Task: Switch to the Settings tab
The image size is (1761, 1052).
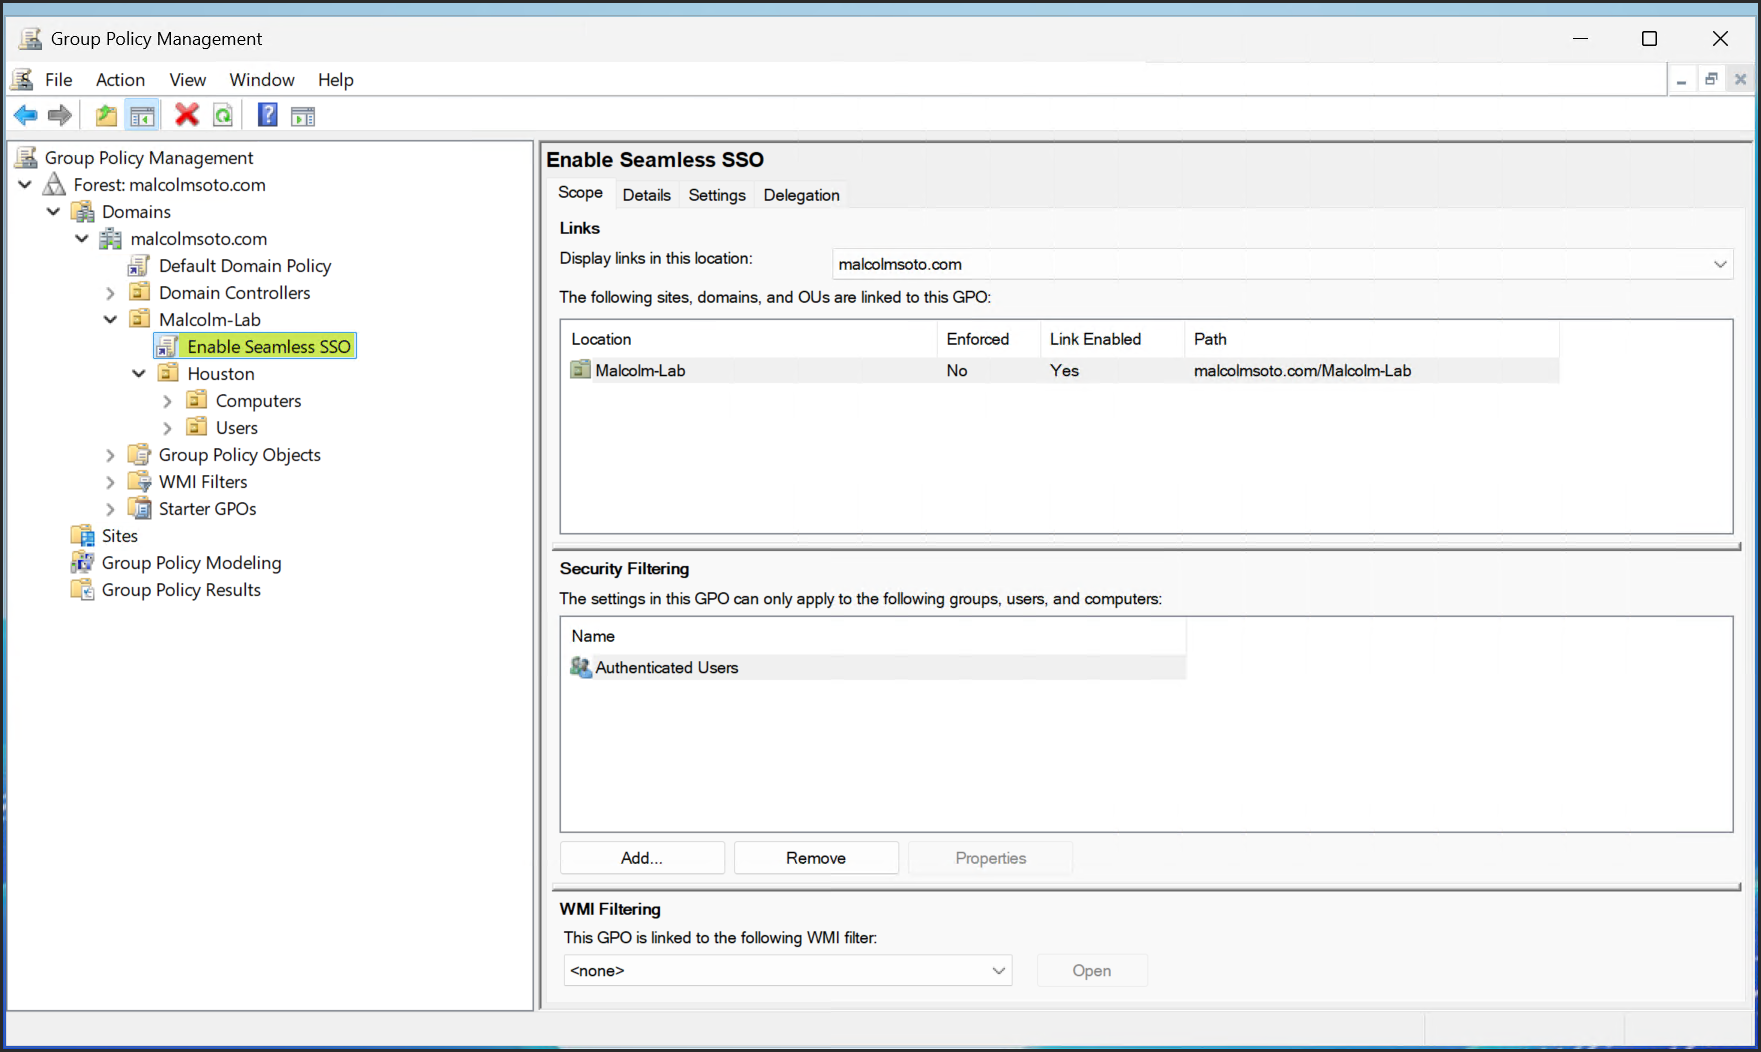Action: [716, 195]
